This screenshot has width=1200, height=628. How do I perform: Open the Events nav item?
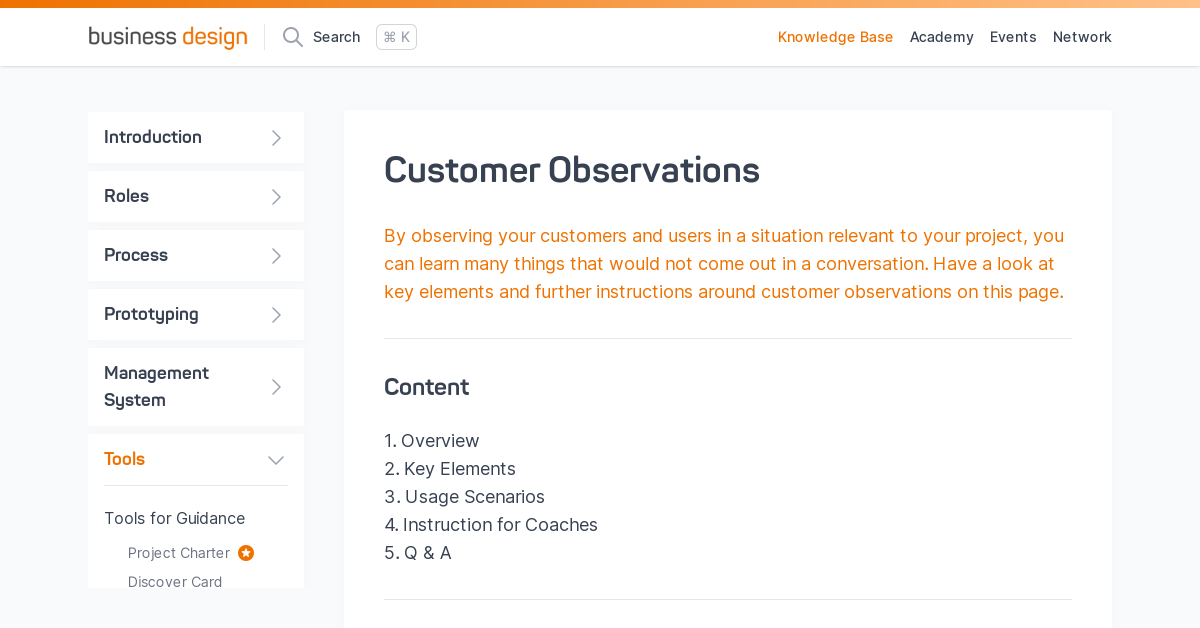click(1013, 37)
